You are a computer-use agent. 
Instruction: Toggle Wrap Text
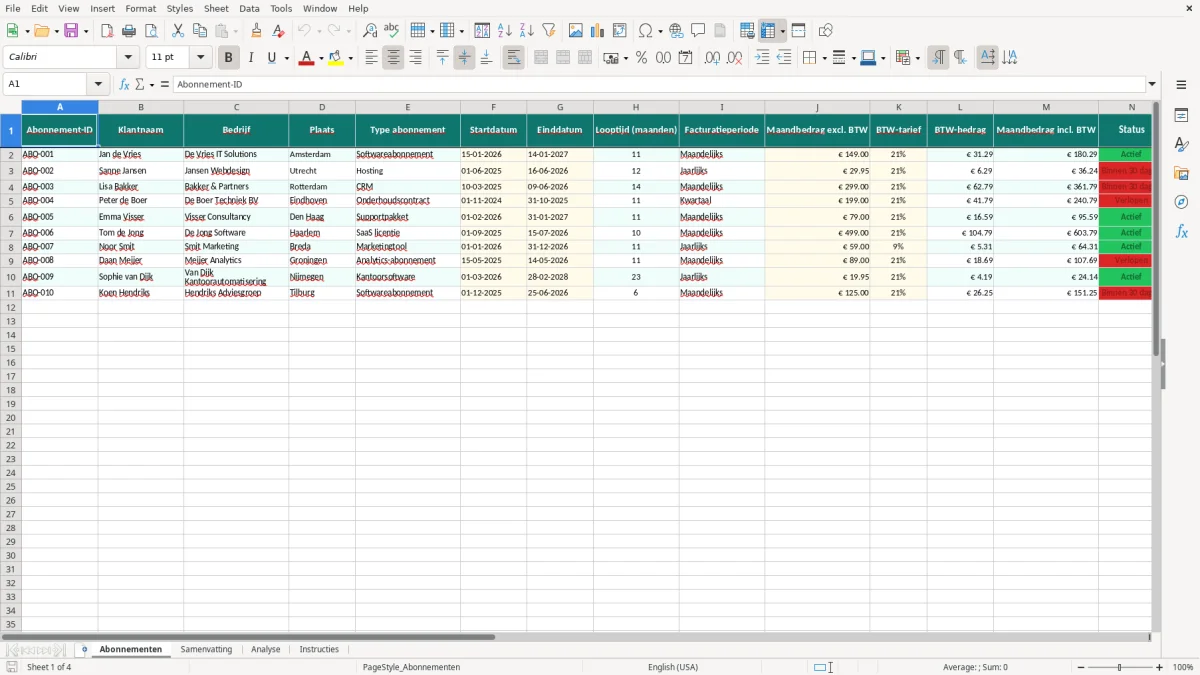tap(514, 58)
